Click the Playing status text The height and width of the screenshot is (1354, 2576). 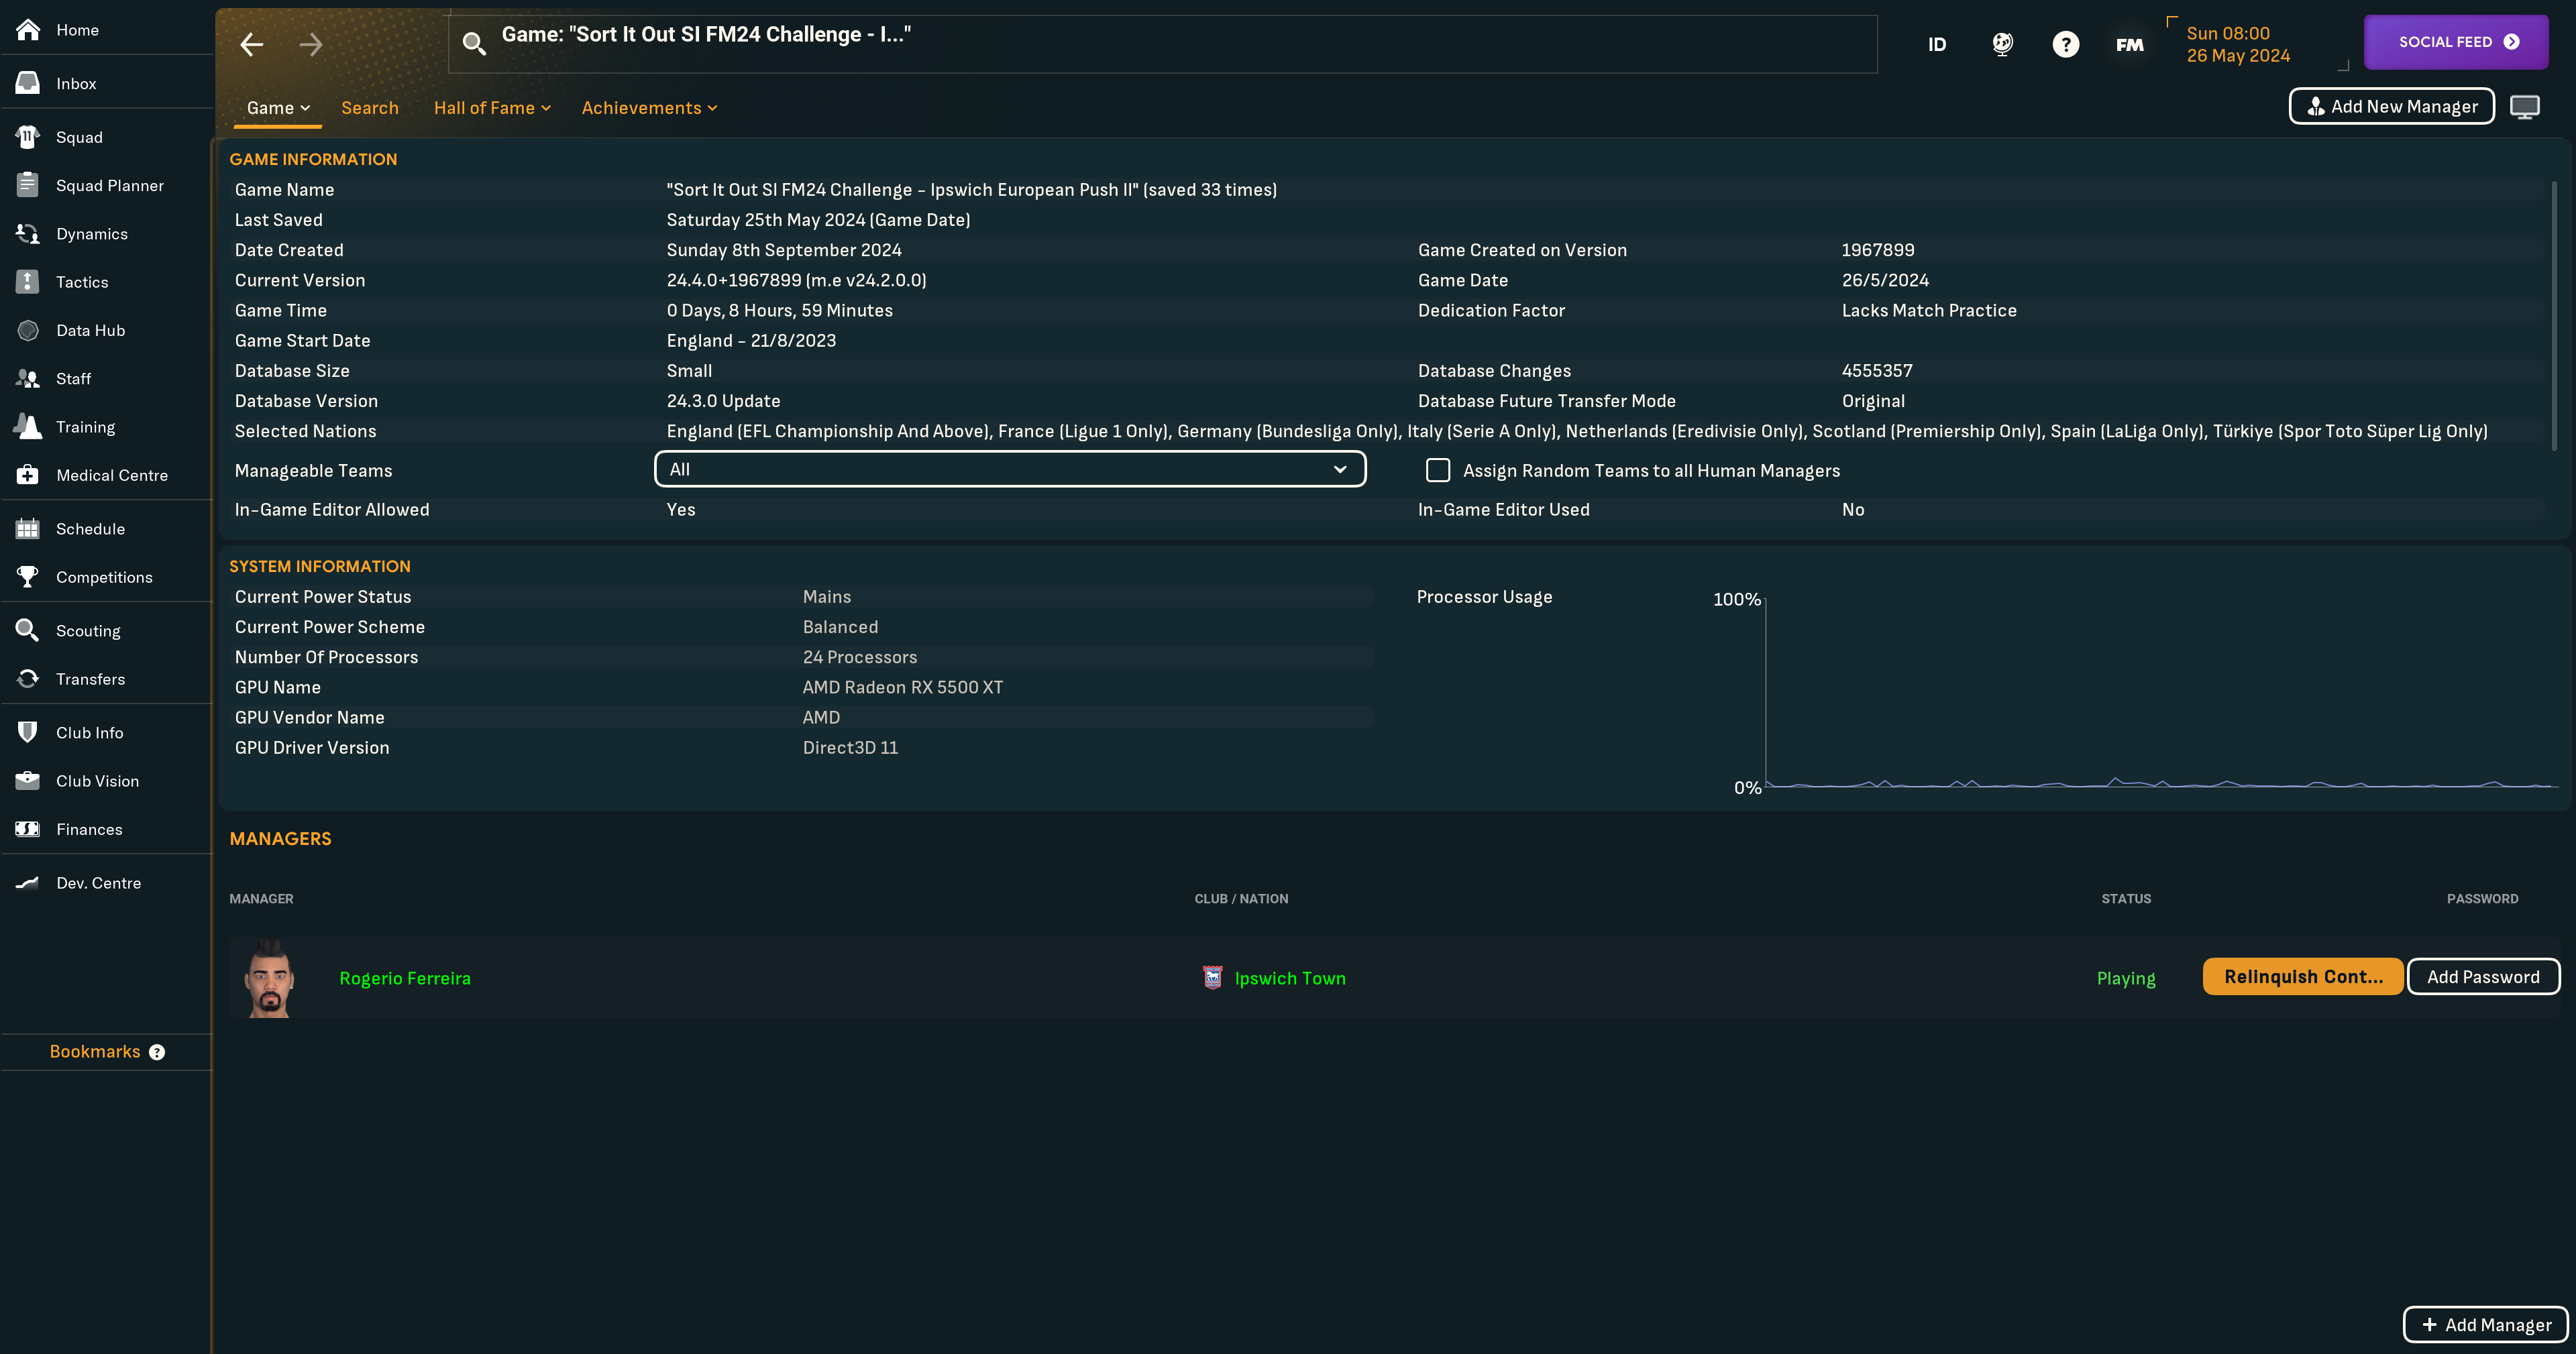tap(2126, 978)
